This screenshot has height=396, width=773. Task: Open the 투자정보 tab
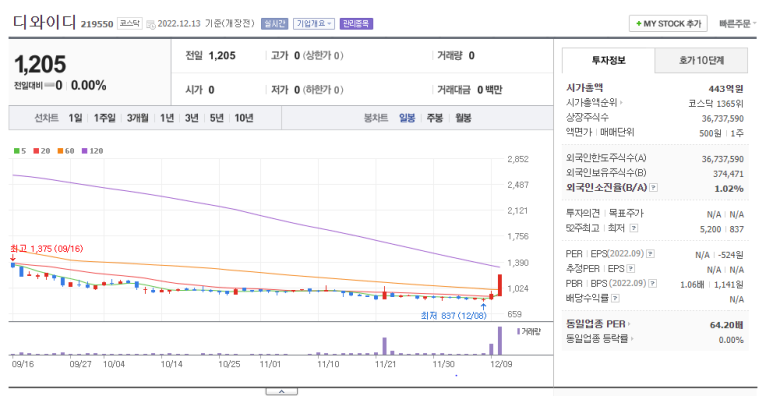pyautogui.click(x=608, y=60)
